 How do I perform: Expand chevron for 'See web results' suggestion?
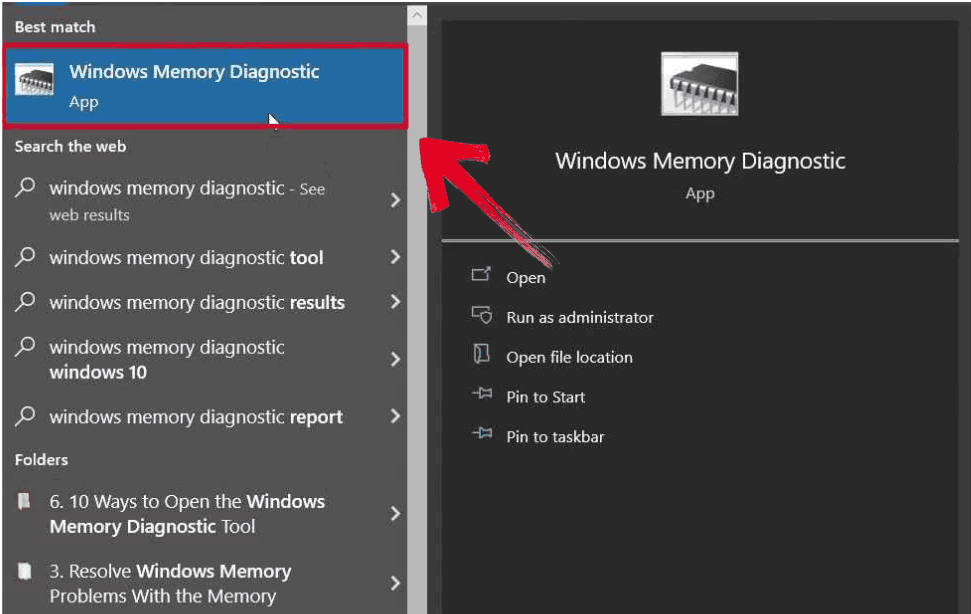tap(395, 200)
